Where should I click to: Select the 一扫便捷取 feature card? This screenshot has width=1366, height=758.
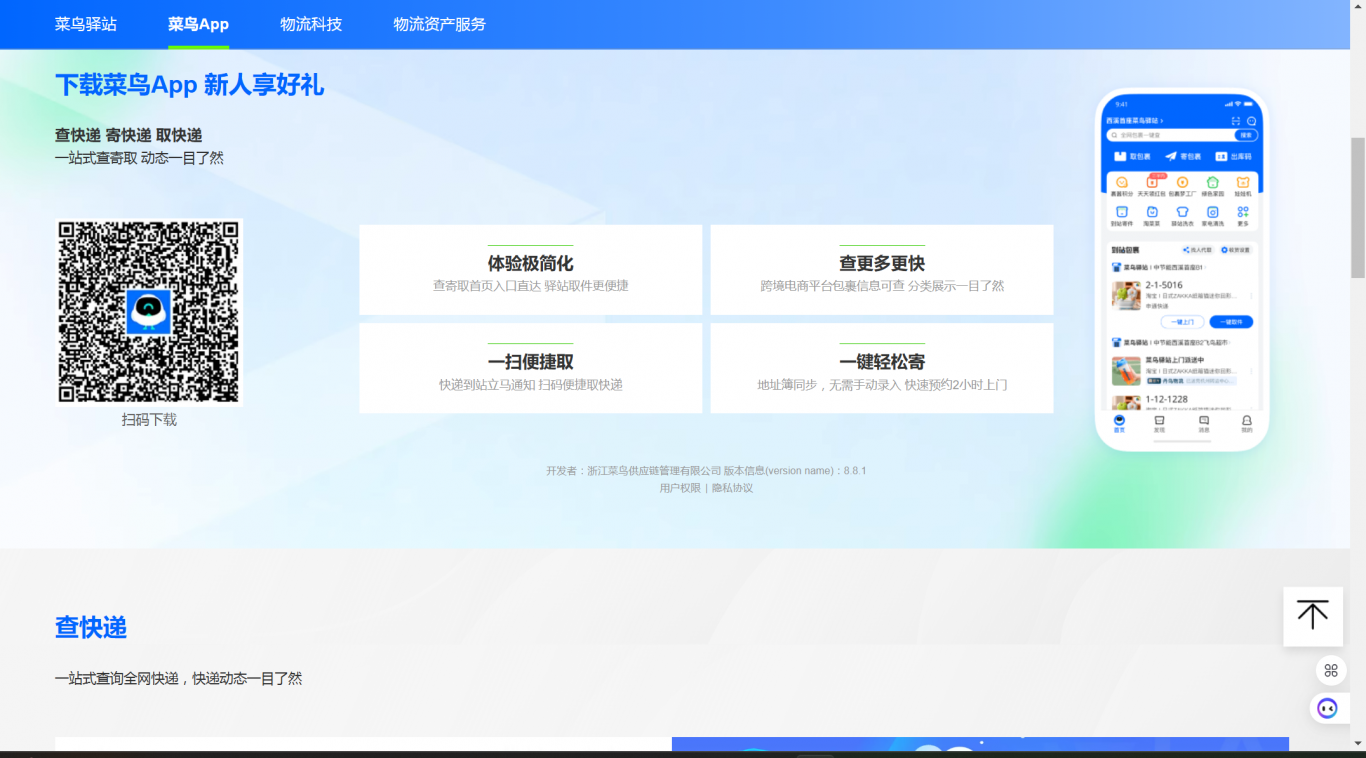pos(530,368)
